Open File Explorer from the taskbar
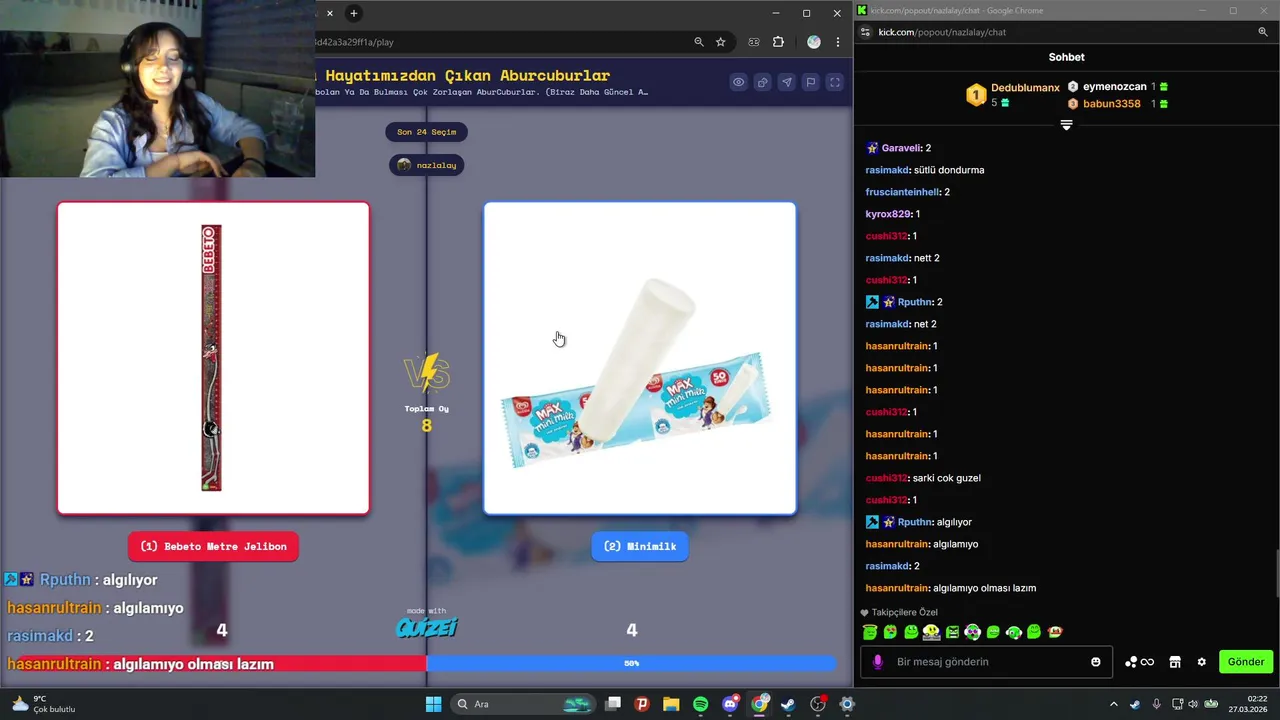The width and height of the screenshot is (1280, 720). click(671, 704)
